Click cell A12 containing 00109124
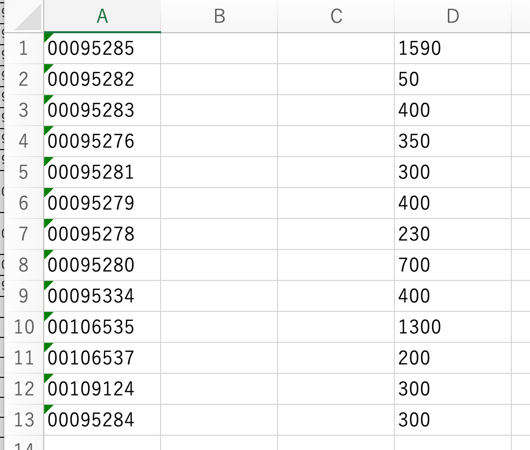Image resolution: width=530 pixels, height=450 pixels. coord(102,389)
